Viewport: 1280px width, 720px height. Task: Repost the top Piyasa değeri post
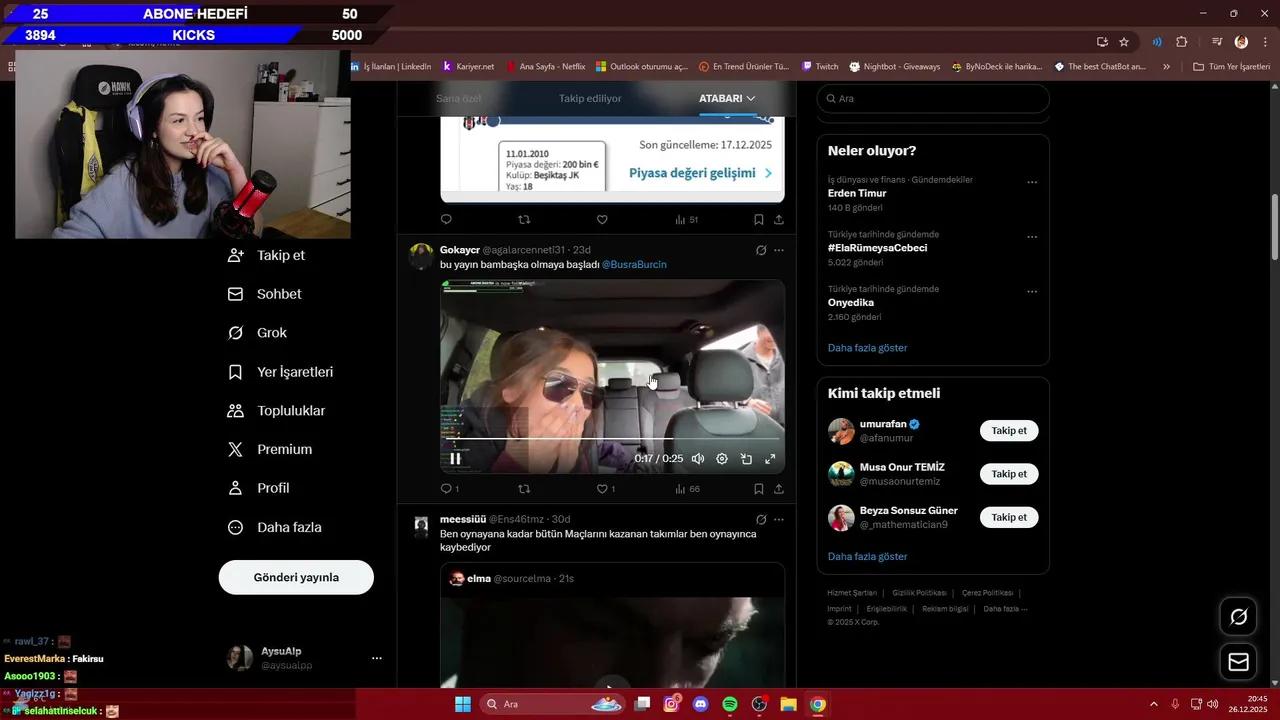(x=524, y=219)
